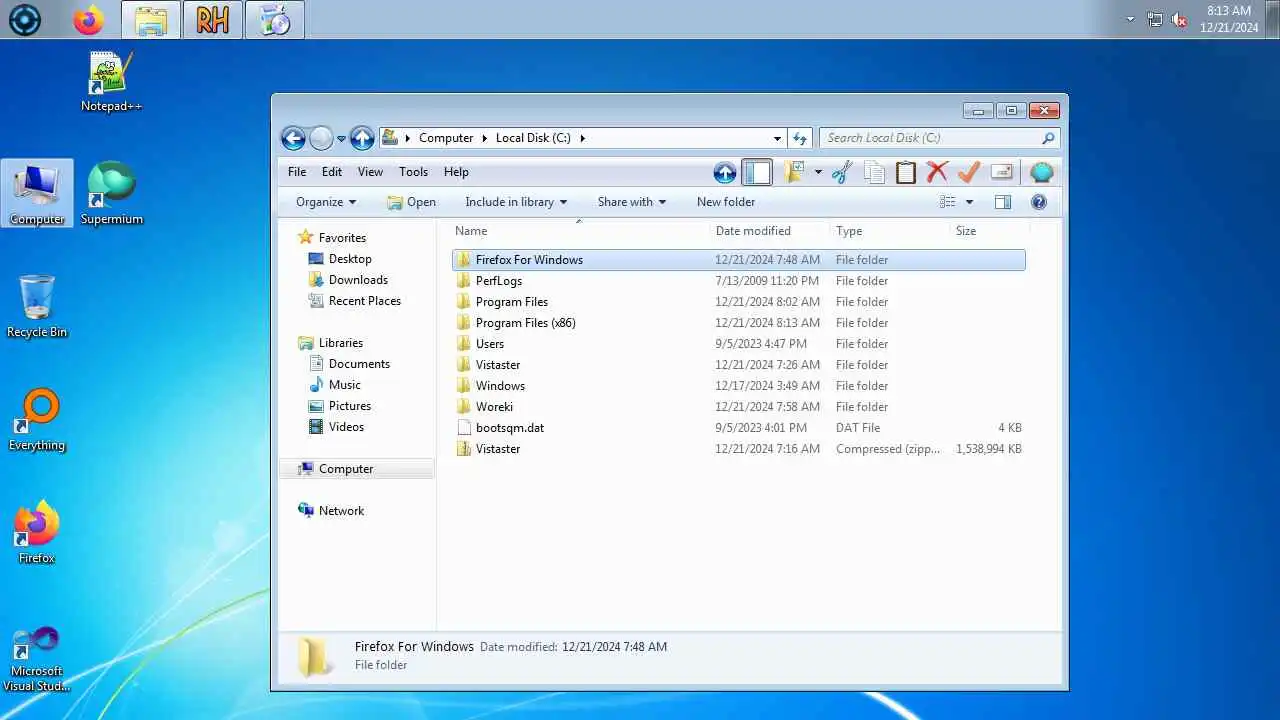Select Downloads in the navigation pane
Viewport: 1280px width, 720px height.
tap(358, 280)
